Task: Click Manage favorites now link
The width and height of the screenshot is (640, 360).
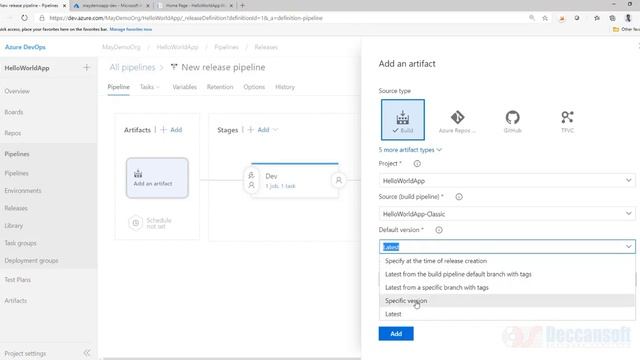Action: coord(131,29)
